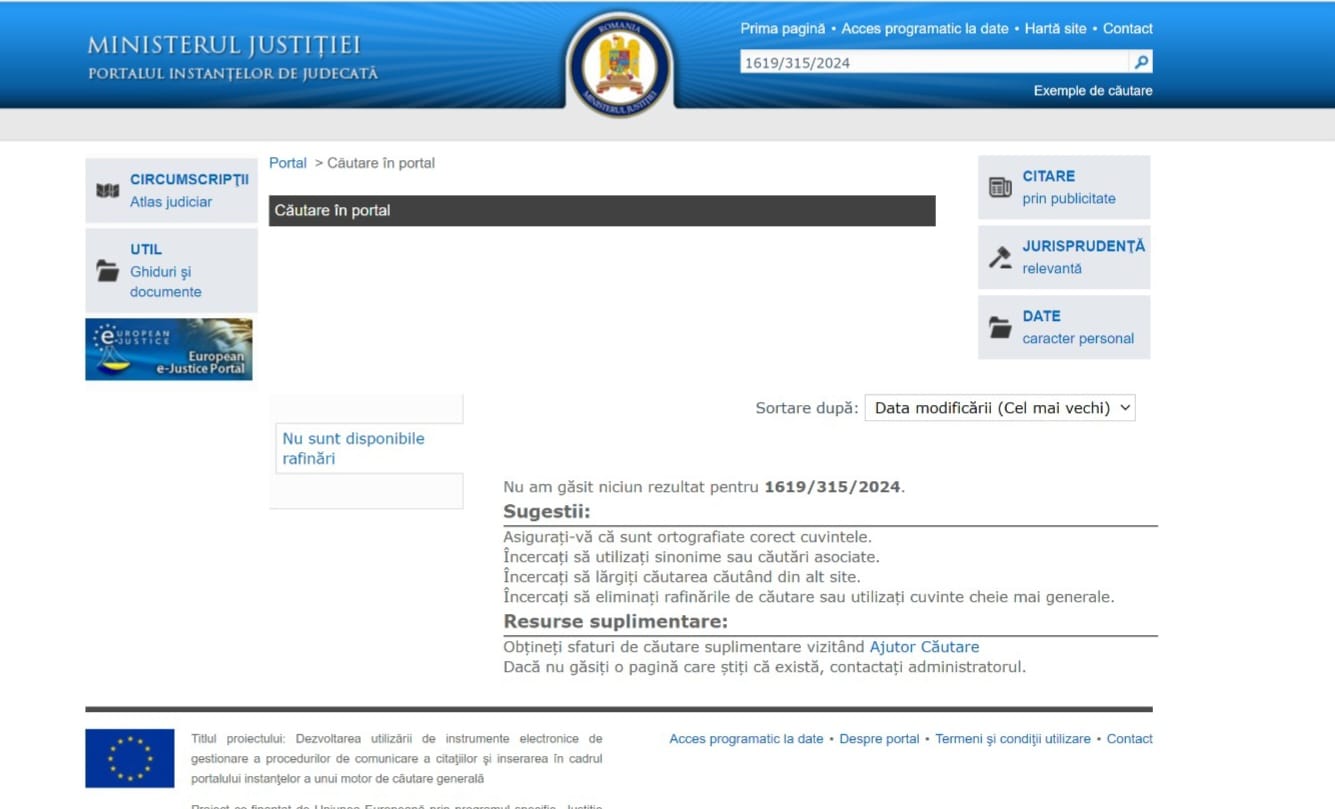Image resolution: width=1335 pixels, height=809 pixels.
Task: Expand the Sortare după dropdown
Action: tap(999, 408)
